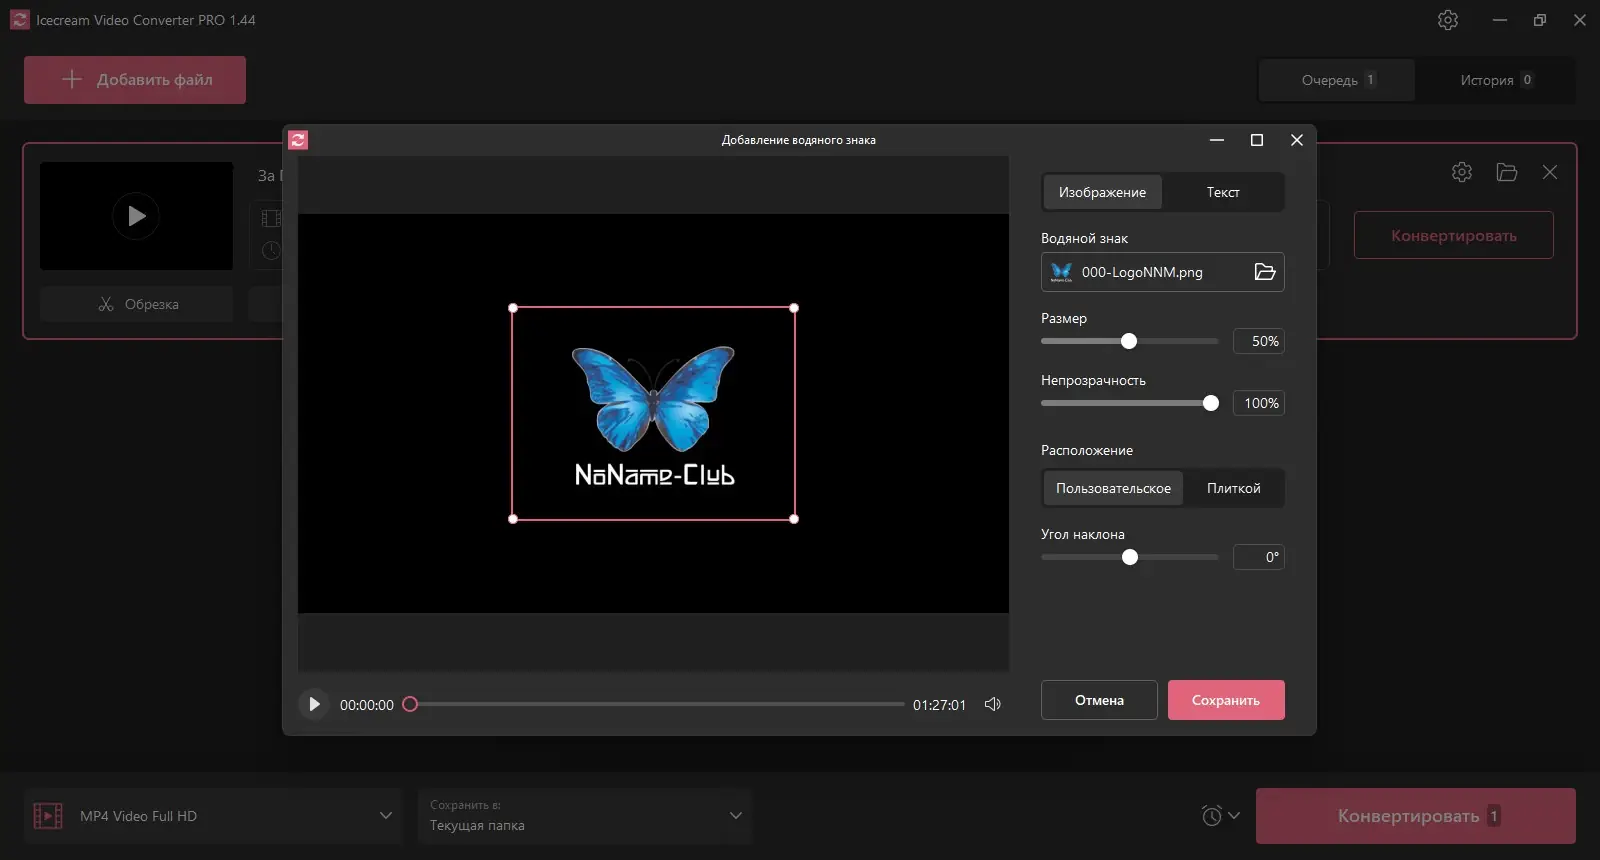Click the opacity 100% value field
Image resolution: width=1600 pixels, height=860 pixels.
click(x=1259, y=403)
